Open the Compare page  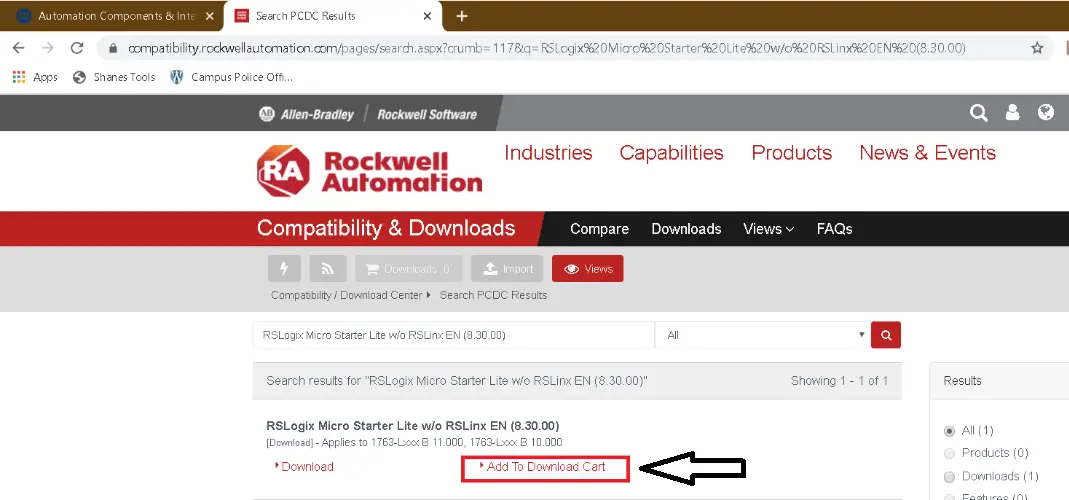(599, 229)
